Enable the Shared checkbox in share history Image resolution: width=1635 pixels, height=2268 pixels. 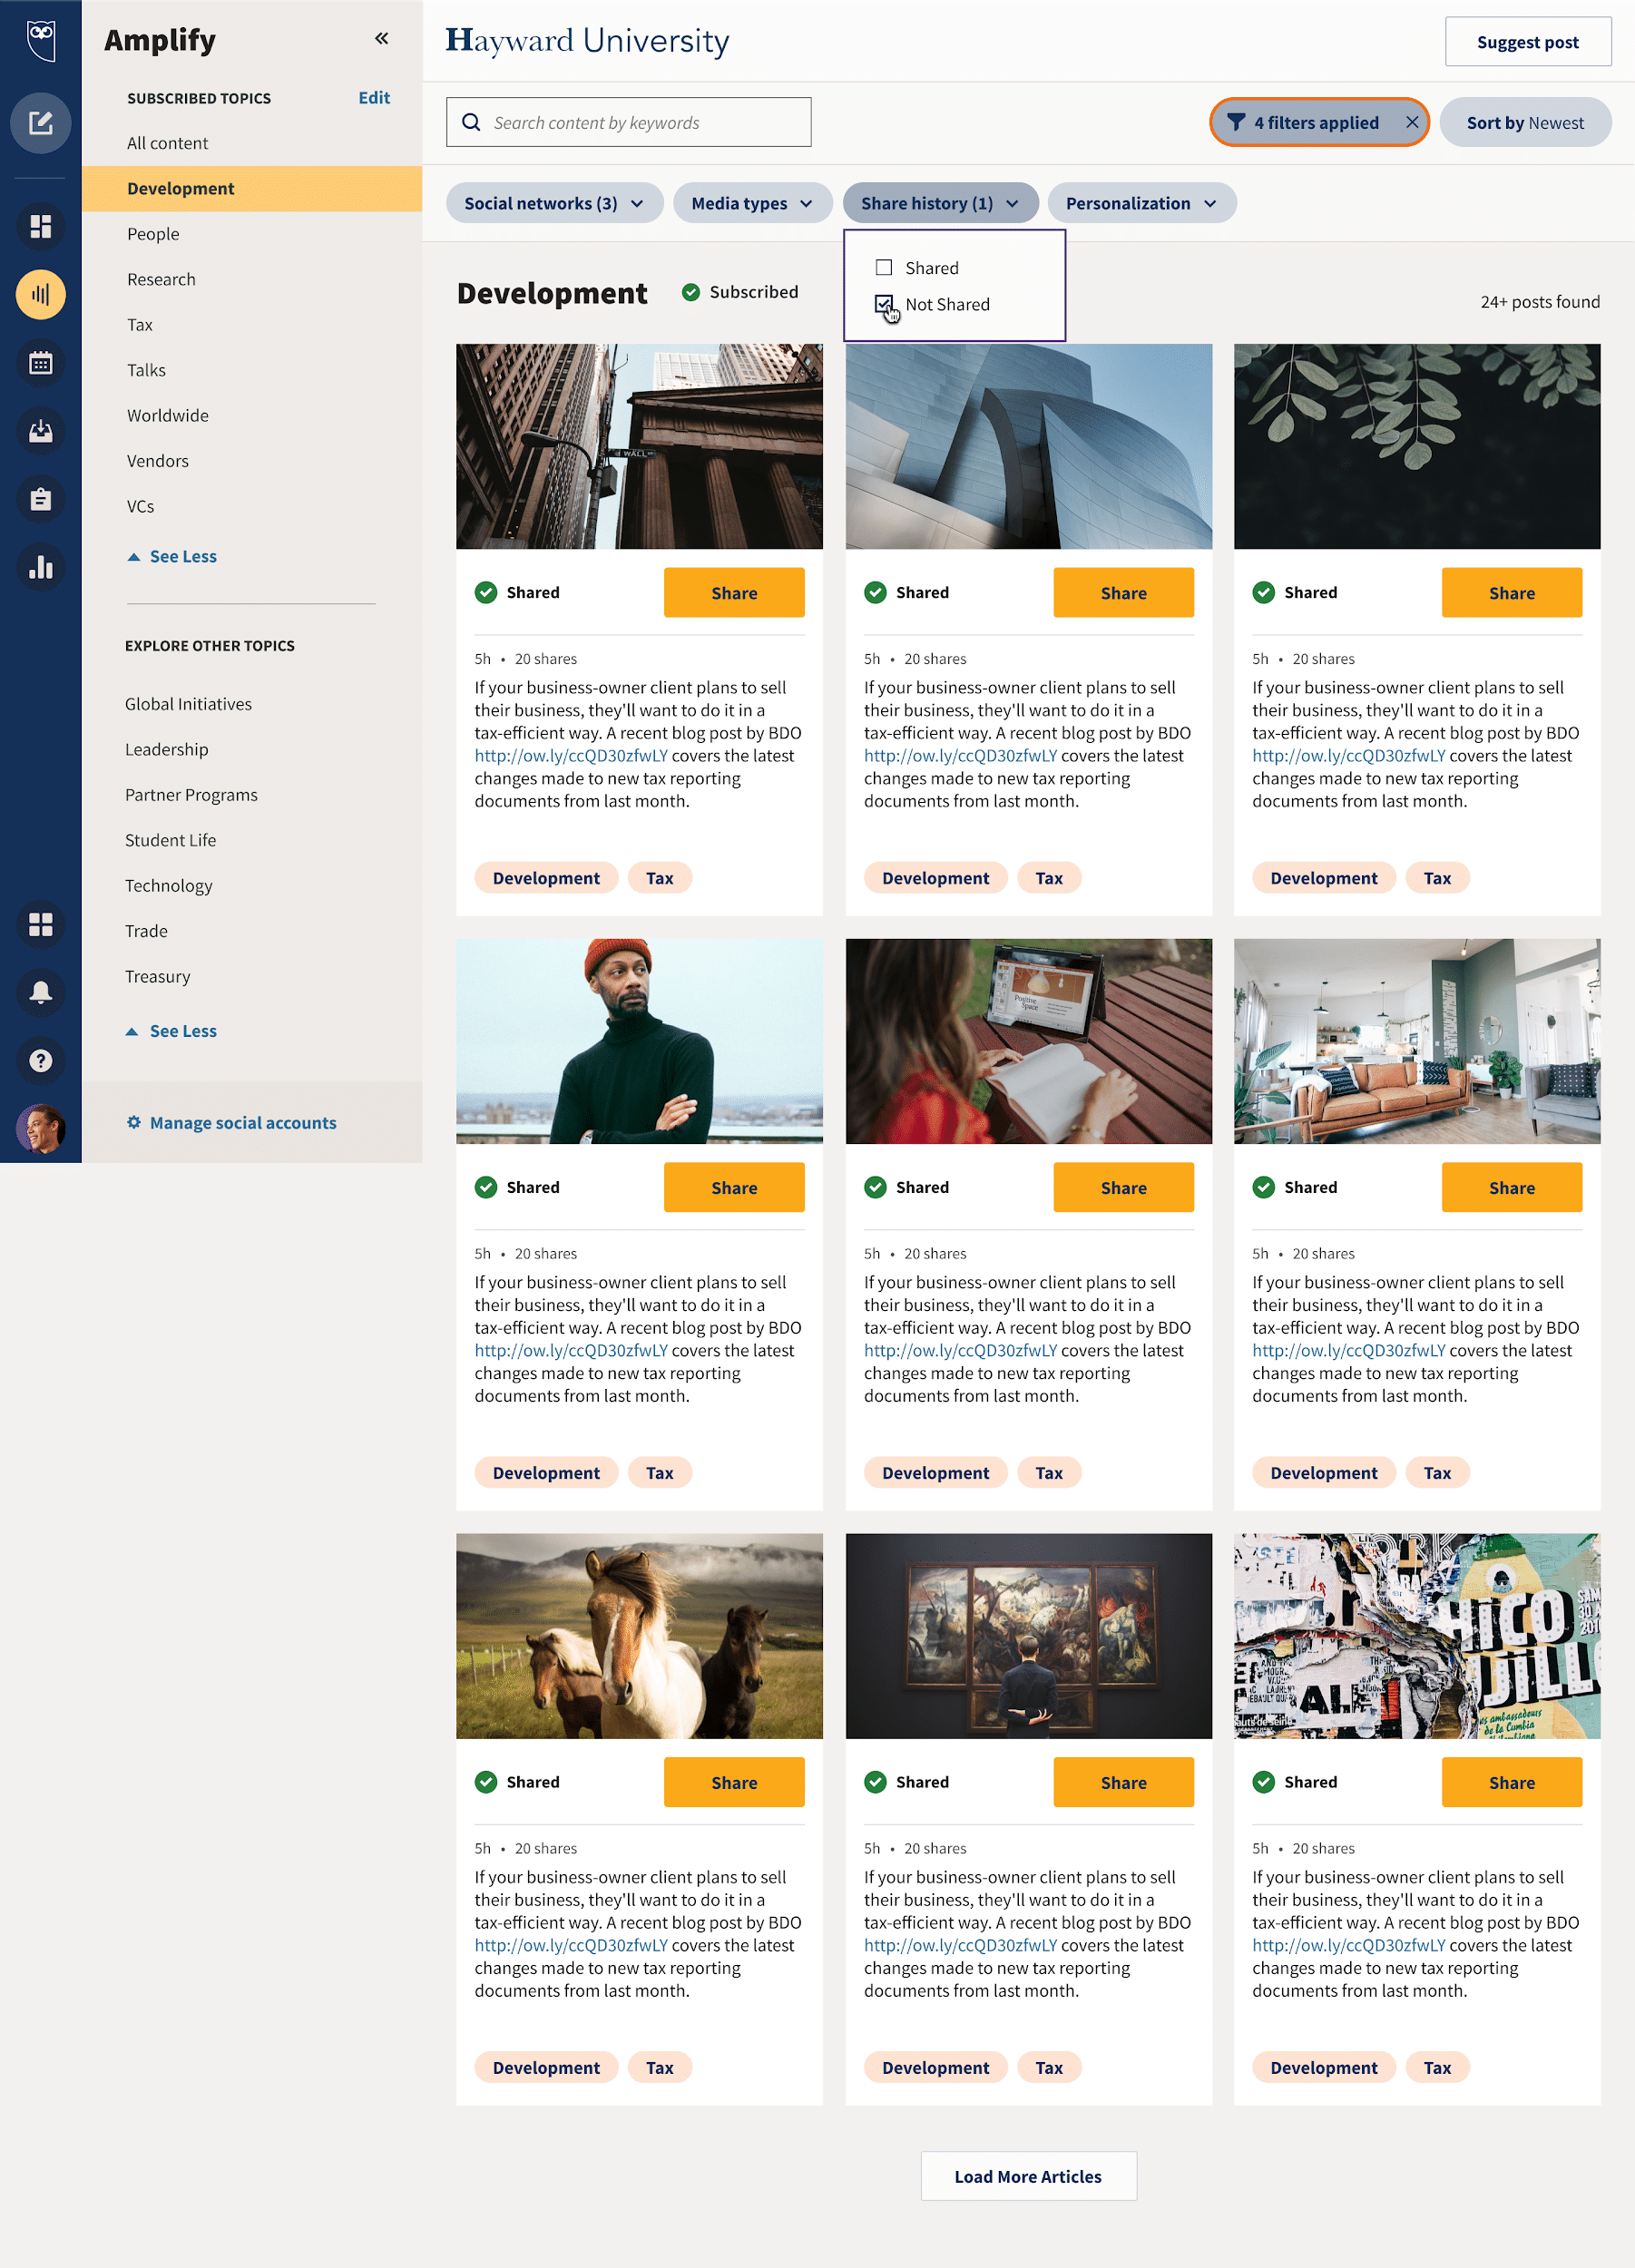click(884, 267)
